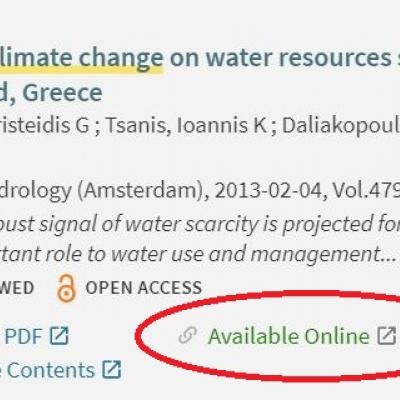Select author Tsanis, Ioannis K
The image size is (400, 400).
pos(186,125)
